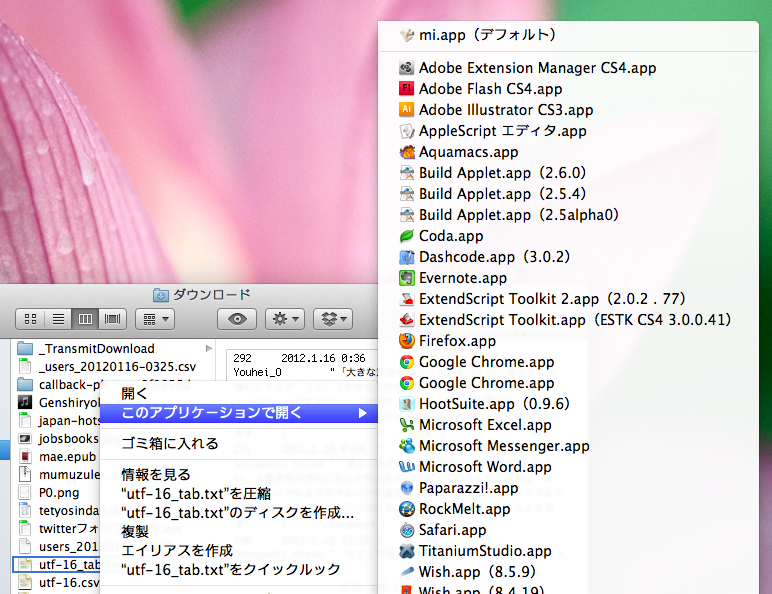
Task: Click the Evernote elephant icon
Action: click(x=406, y=278)
